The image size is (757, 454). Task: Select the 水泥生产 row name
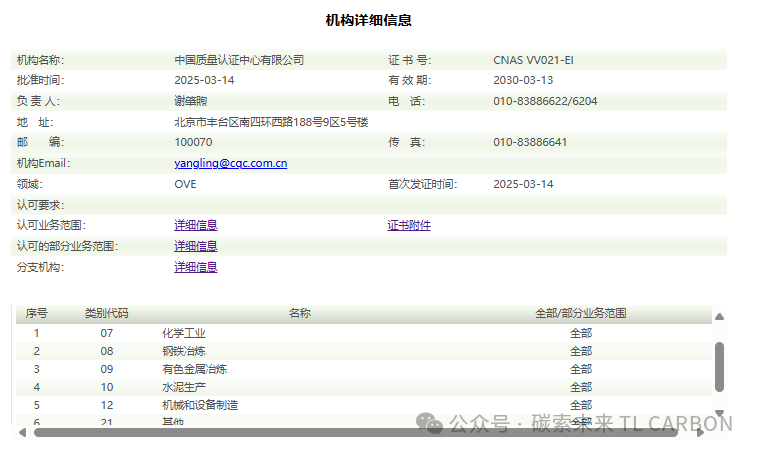pyautogui.click(x=184, y=387)
